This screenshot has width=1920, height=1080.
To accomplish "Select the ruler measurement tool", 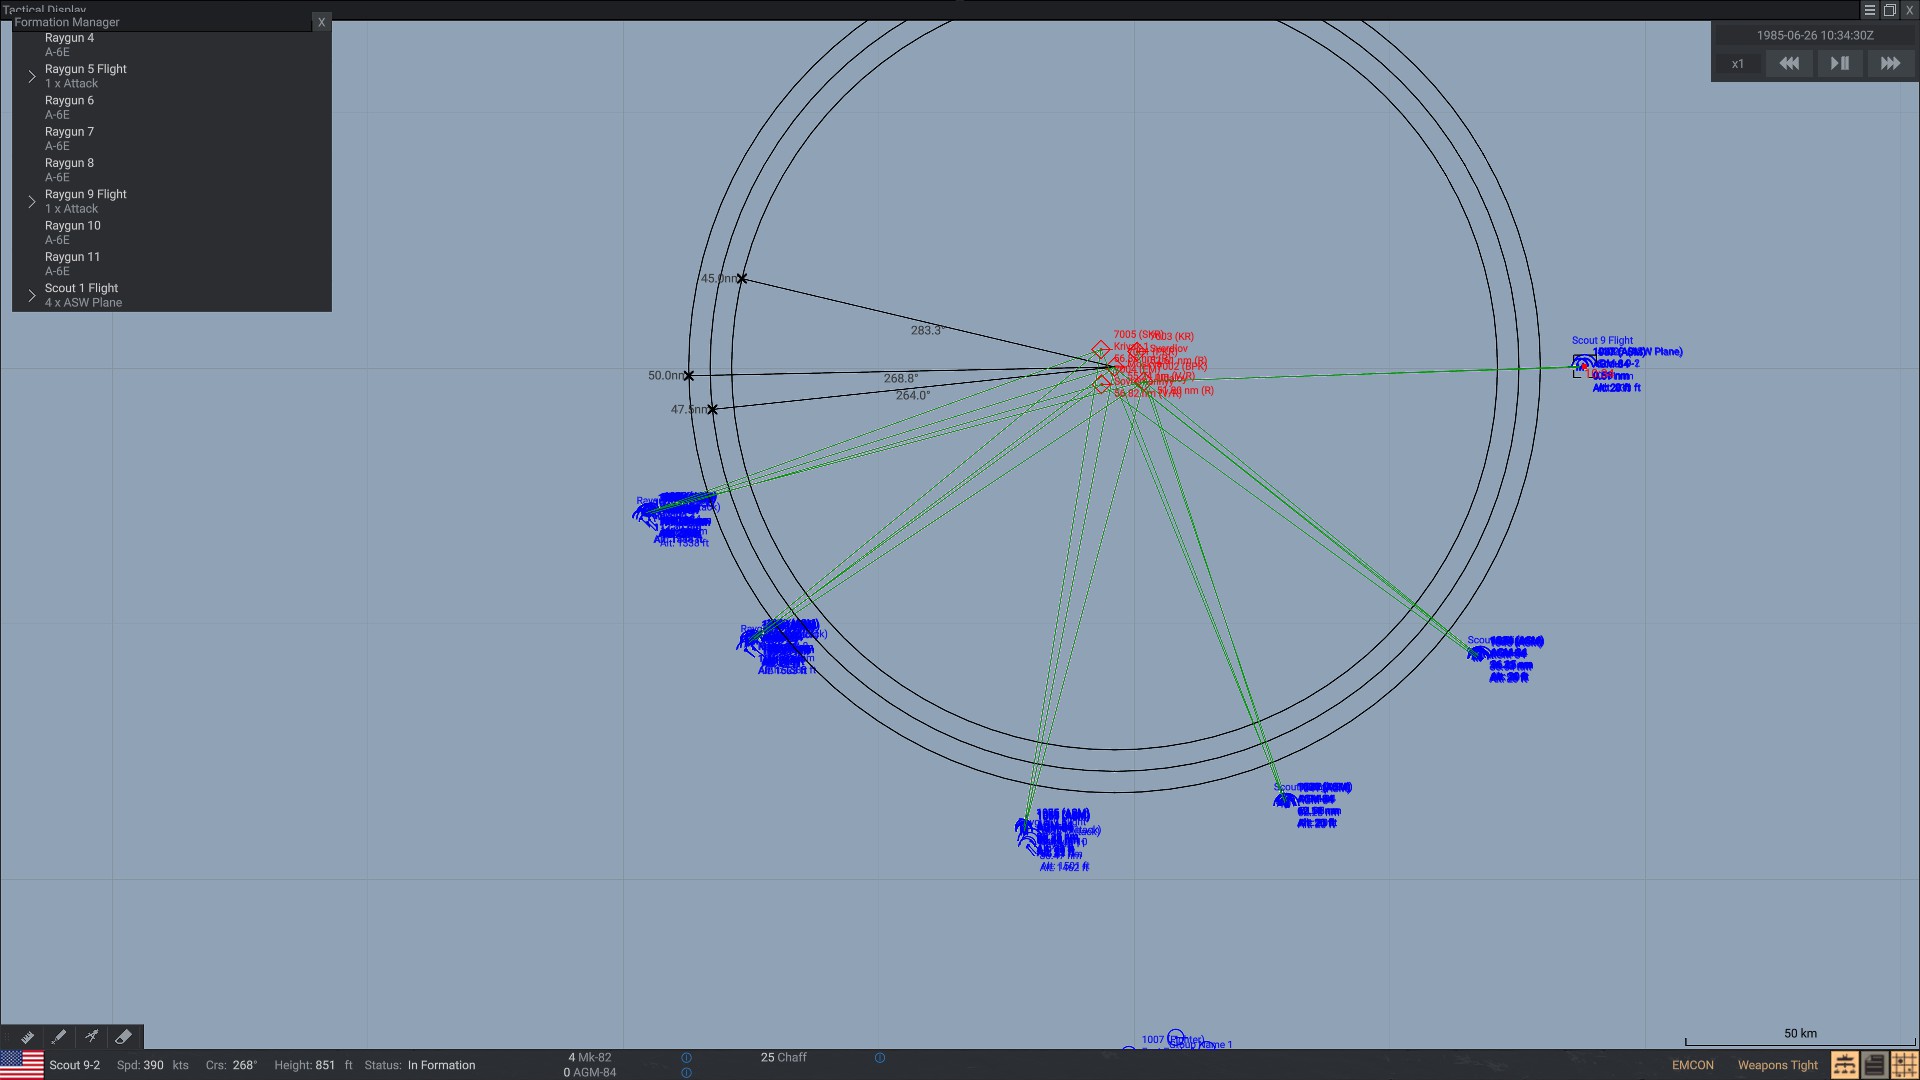I will (x=27, y=1037).
